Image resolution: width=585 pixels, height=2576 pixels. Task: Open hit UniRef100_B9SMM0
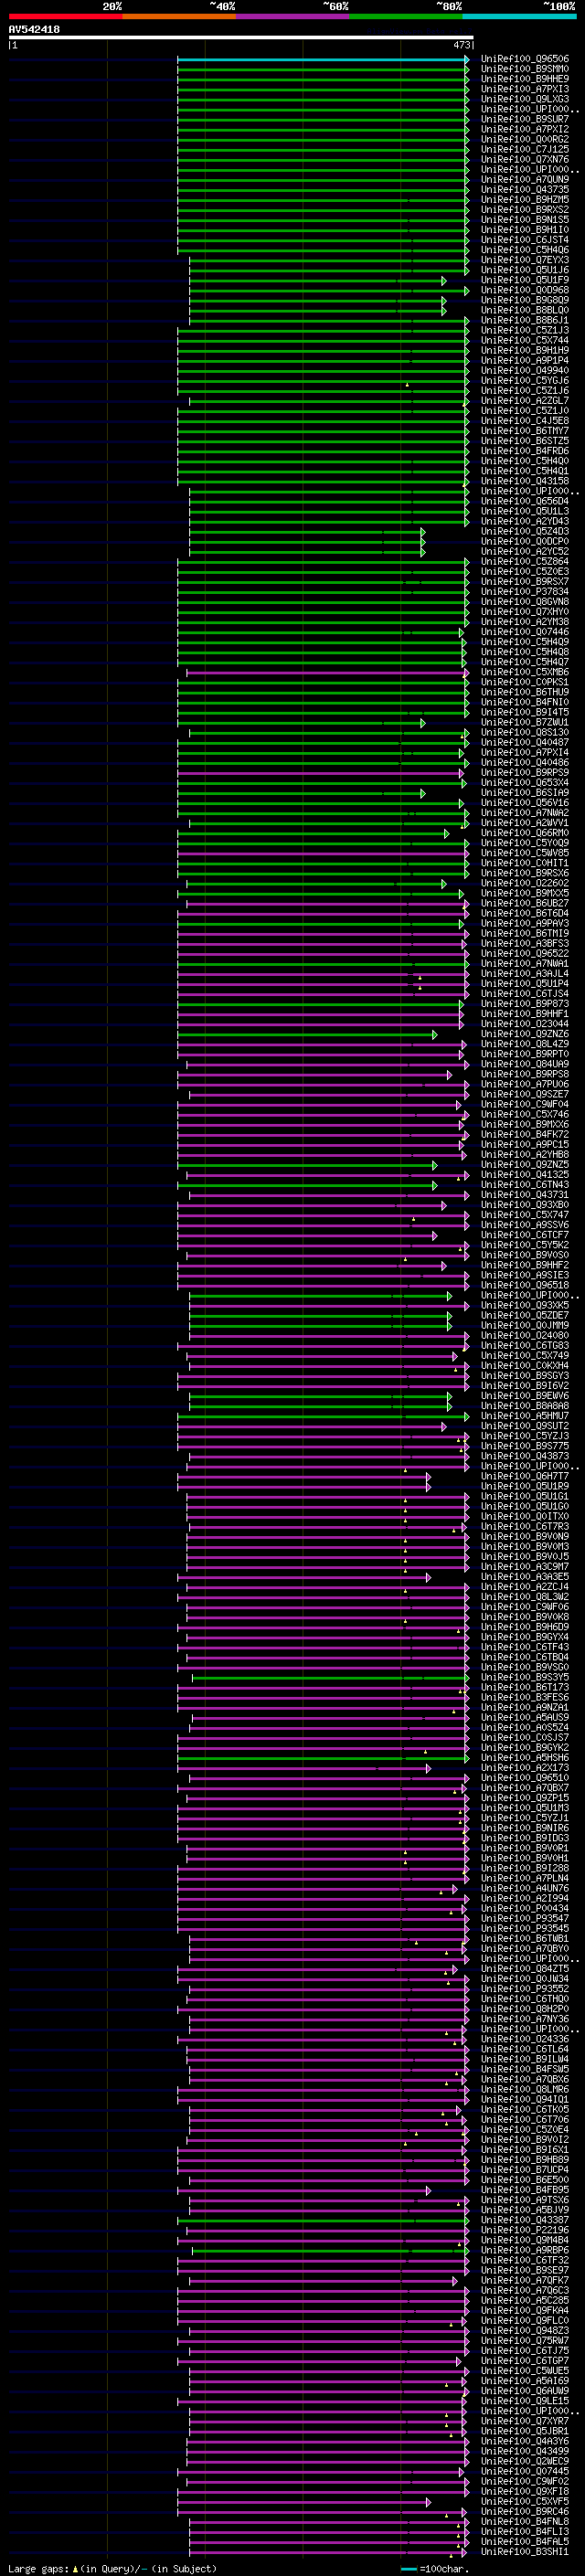[525, 69]
